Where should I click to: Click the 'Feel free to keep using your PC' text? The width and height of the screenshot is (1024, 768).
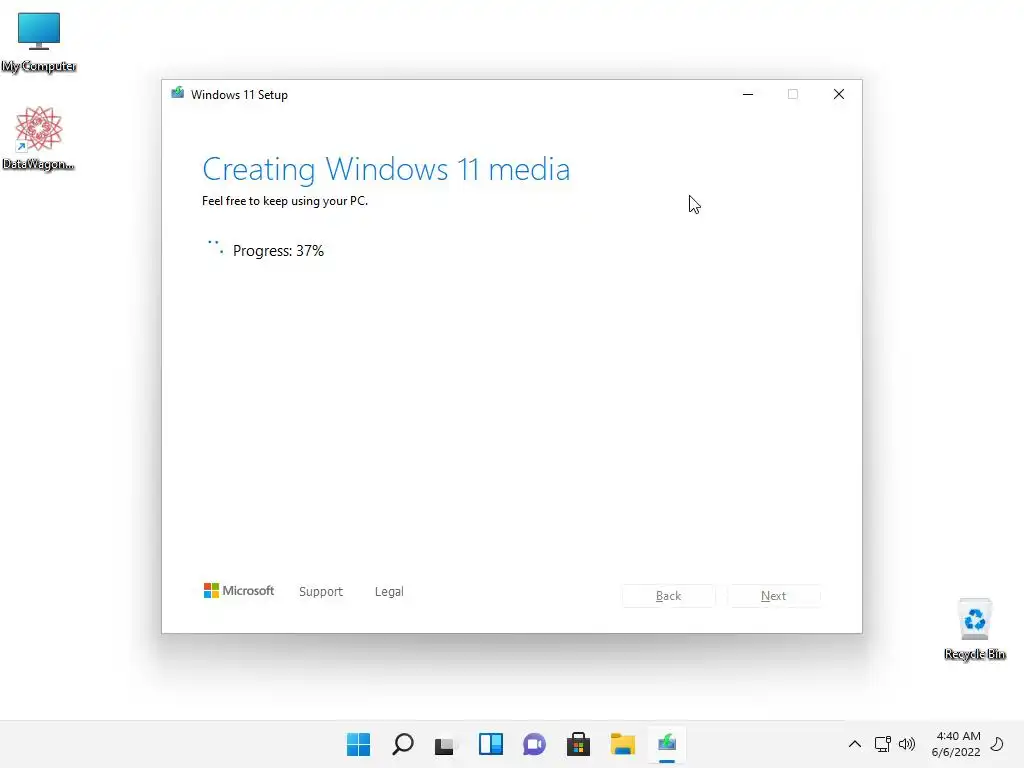(285, 201)
